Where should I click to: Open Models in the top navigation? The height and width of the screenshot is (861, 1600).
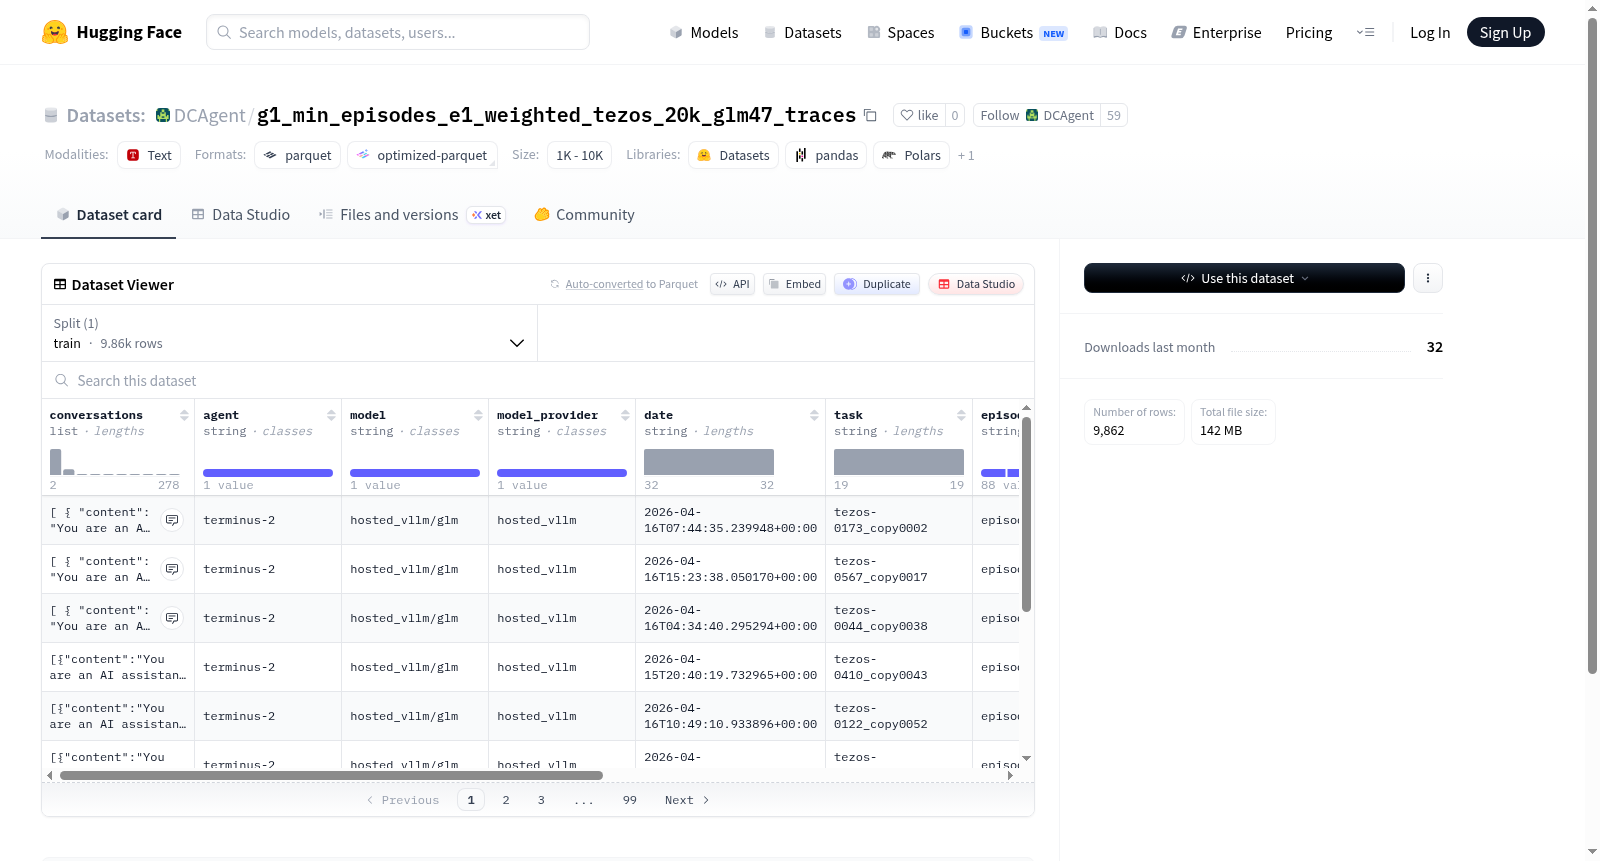tap(704, 33)
